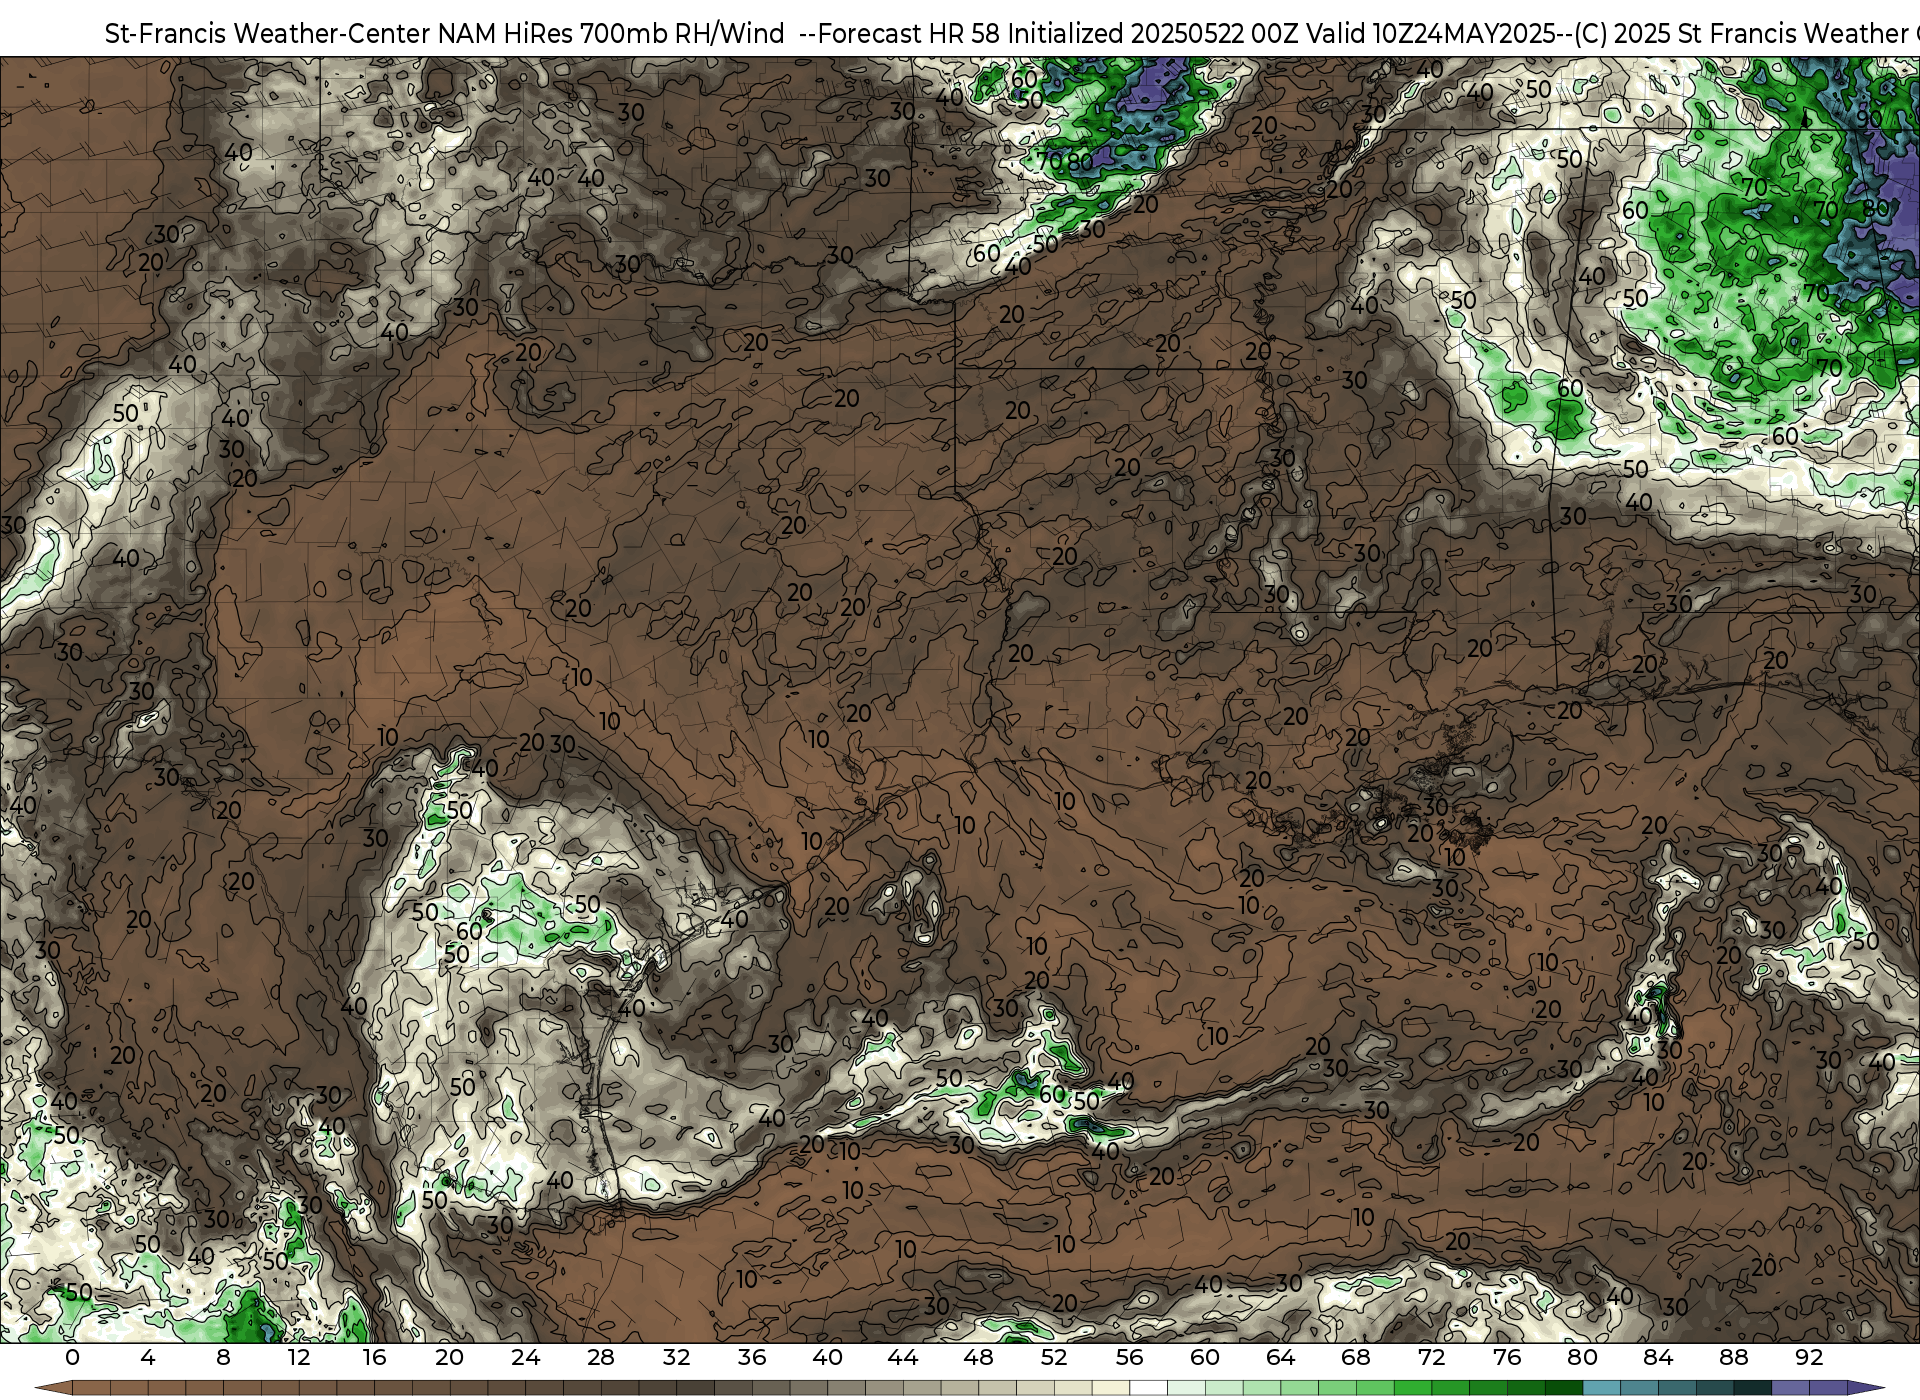Click the colorbar tick label "72"

(x=1431, y=1357)
